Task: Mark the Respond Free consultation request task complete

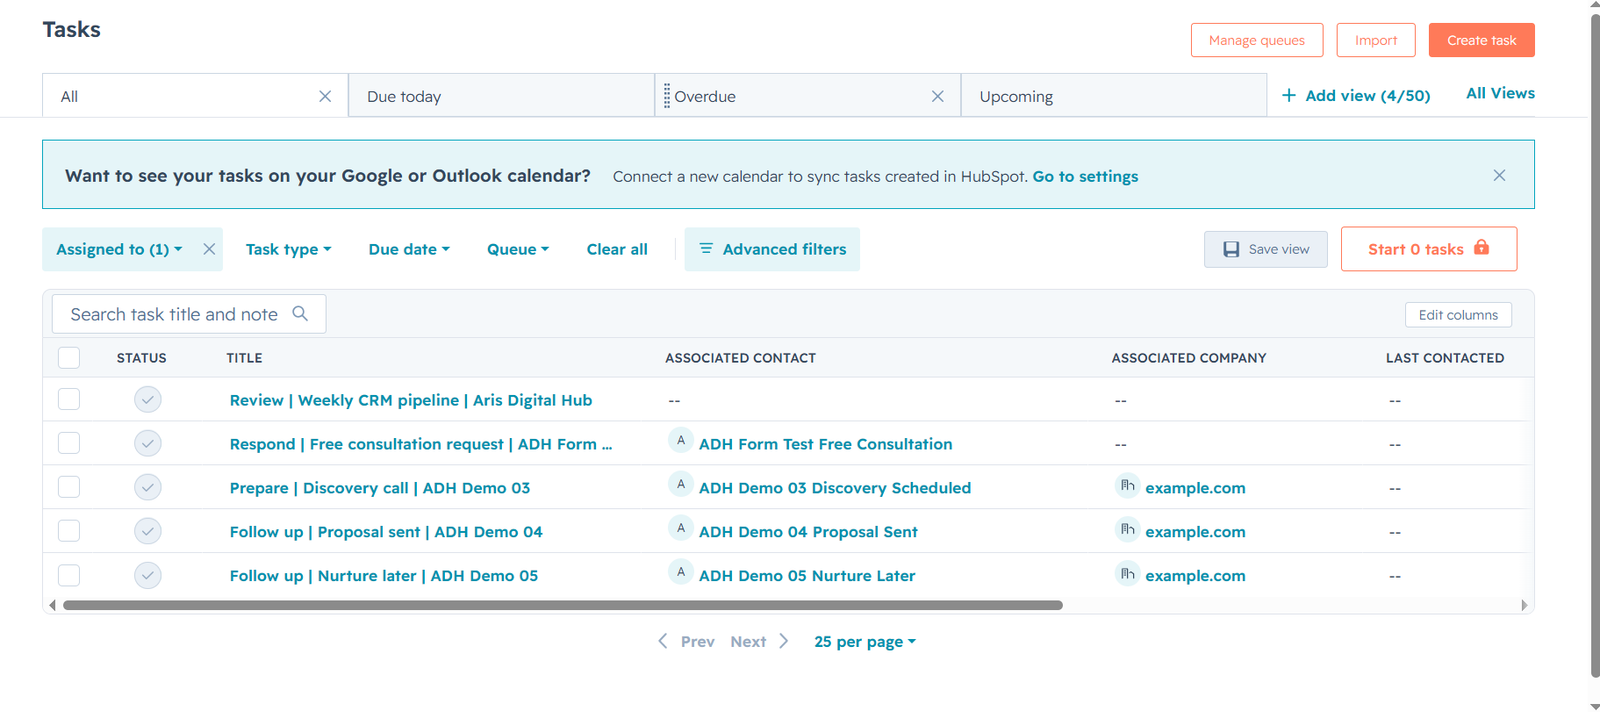Action: [x=148, y=444]
